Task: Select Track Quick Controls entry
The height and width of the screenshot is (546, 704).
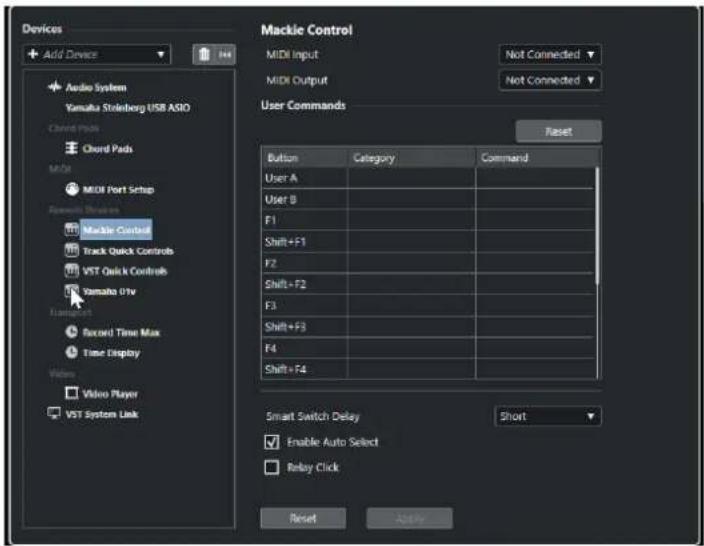Action: pos(128,251)
